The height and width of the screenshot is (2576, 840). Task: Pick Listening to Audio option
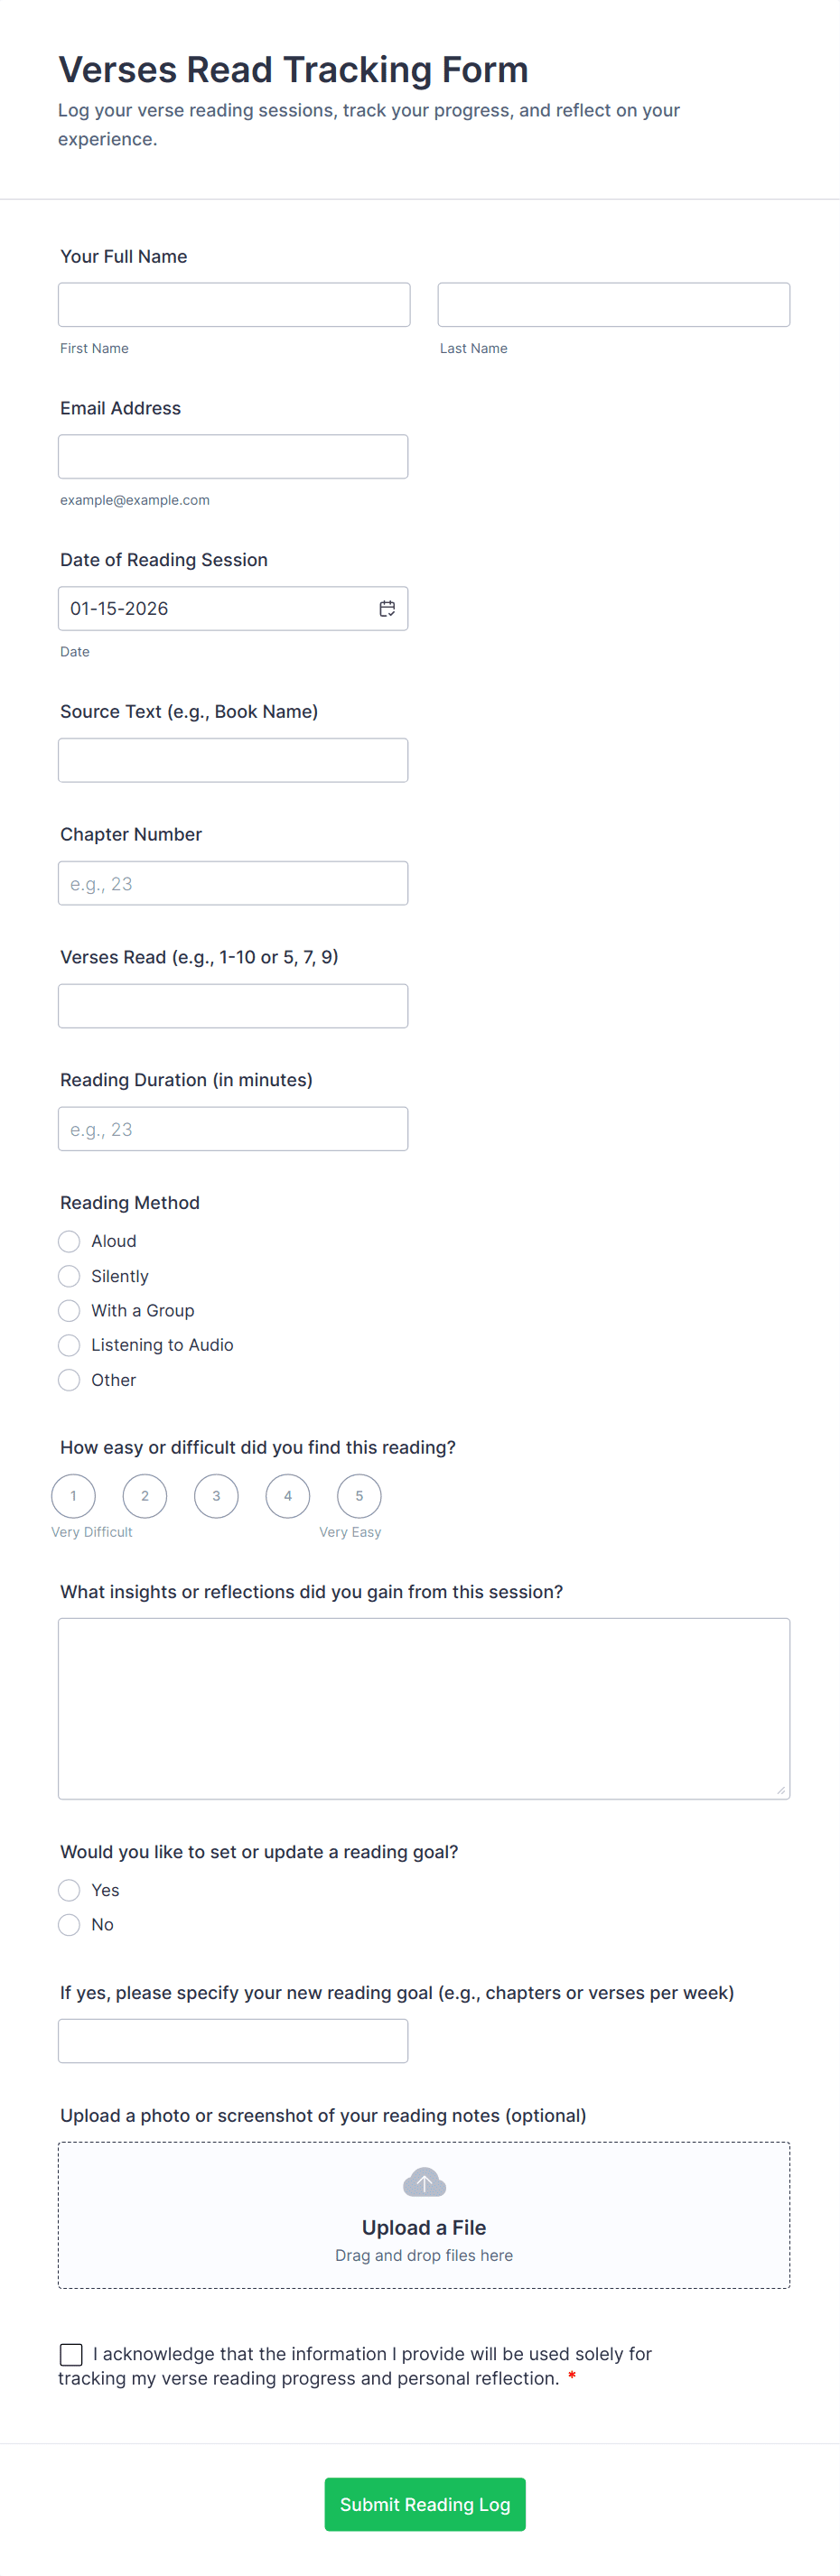point(69,1345)
